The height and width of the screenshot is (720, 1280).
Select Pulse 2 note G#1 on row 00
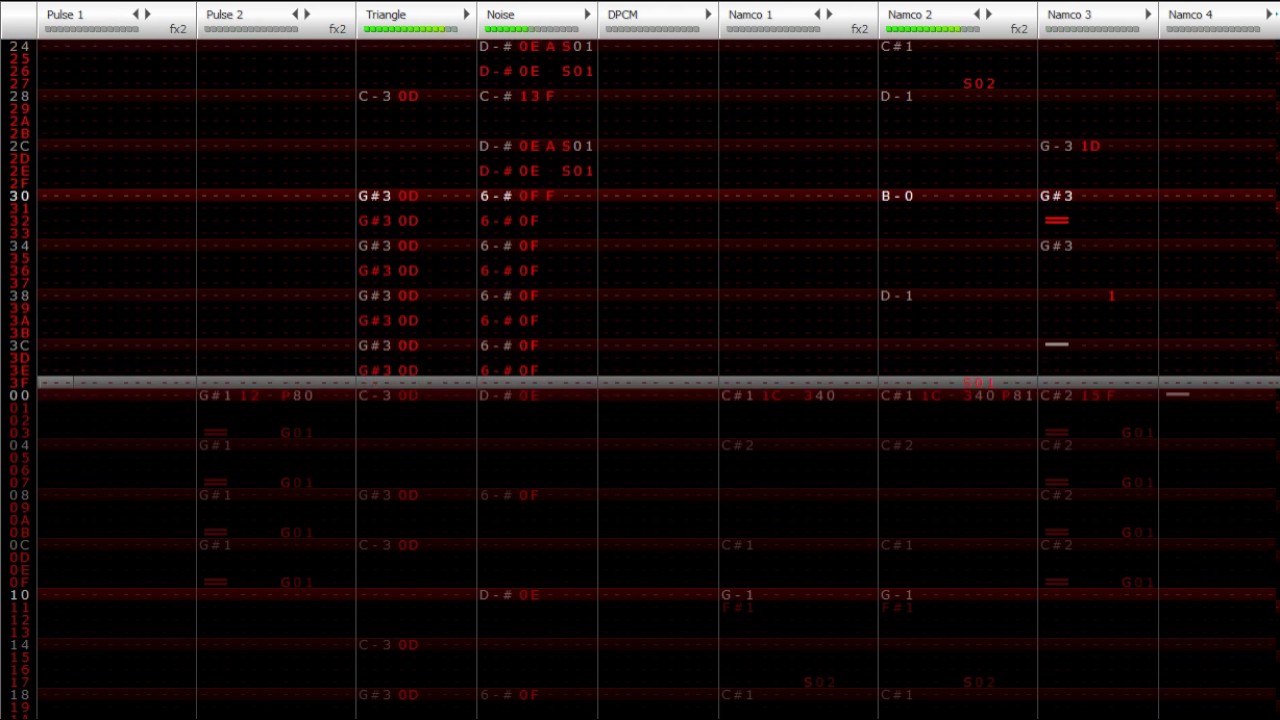215,396
